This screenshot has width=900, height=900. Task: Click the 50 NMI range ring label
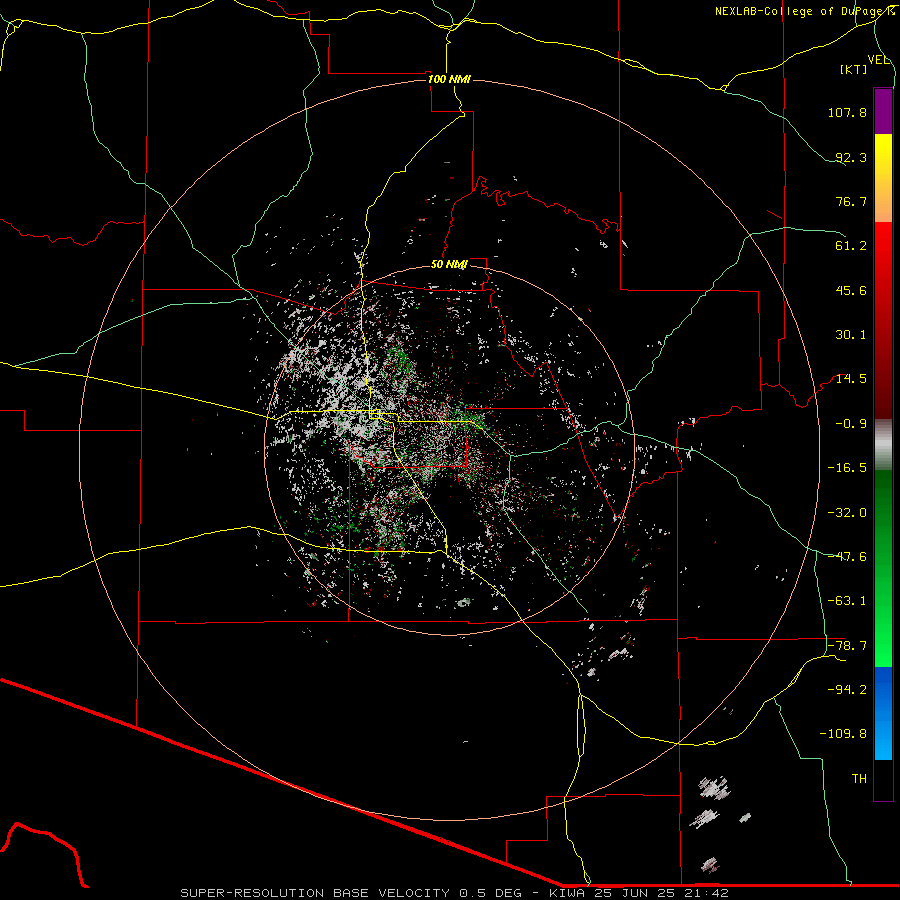(x=449, y=264)
